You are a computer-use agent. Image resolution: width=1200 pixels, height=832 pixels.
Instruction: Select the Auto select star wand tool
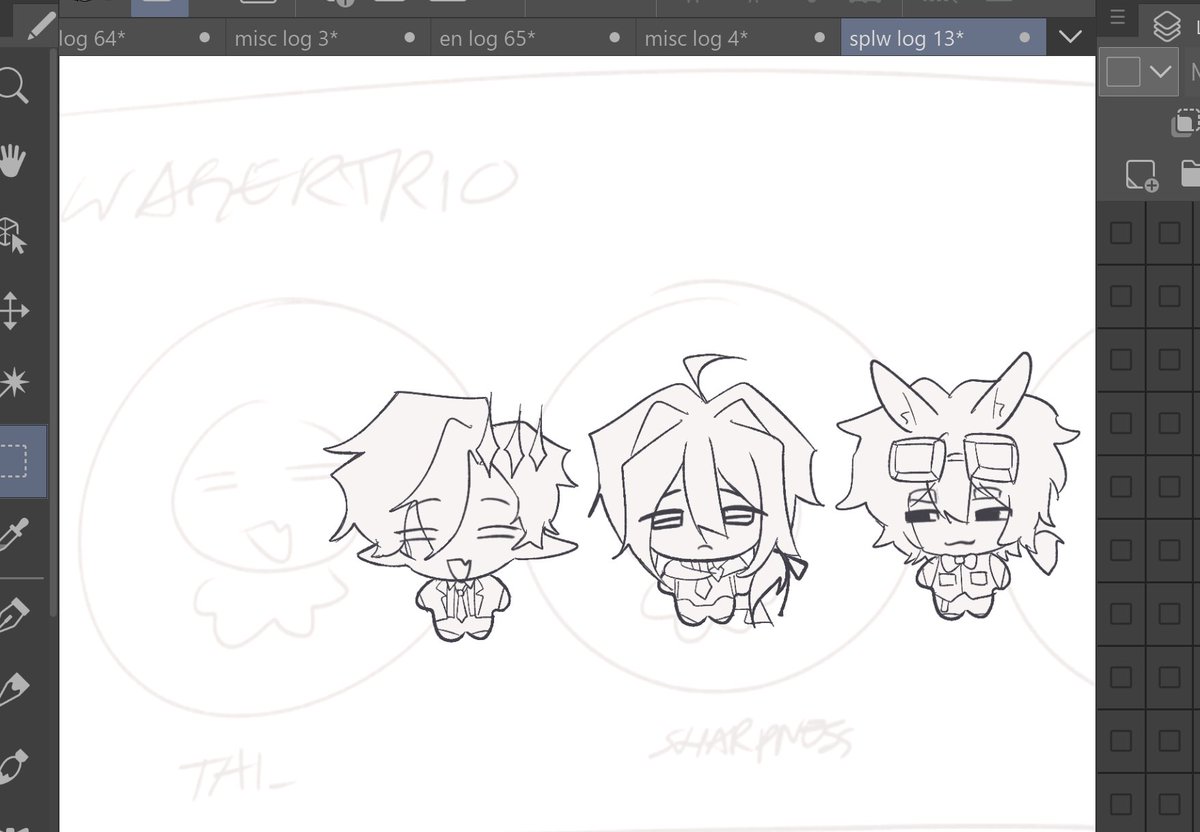(14, 382)
